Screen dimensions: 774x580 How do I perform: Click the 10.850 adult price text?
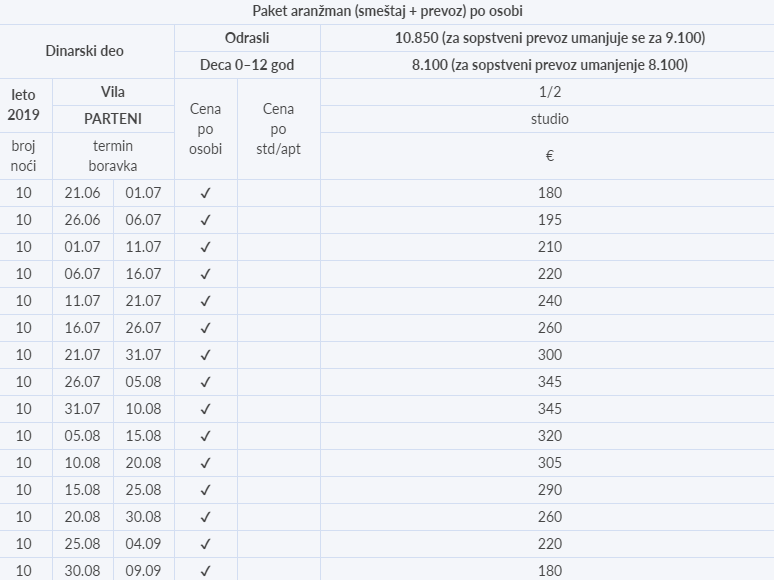click(x=417, y=38)
